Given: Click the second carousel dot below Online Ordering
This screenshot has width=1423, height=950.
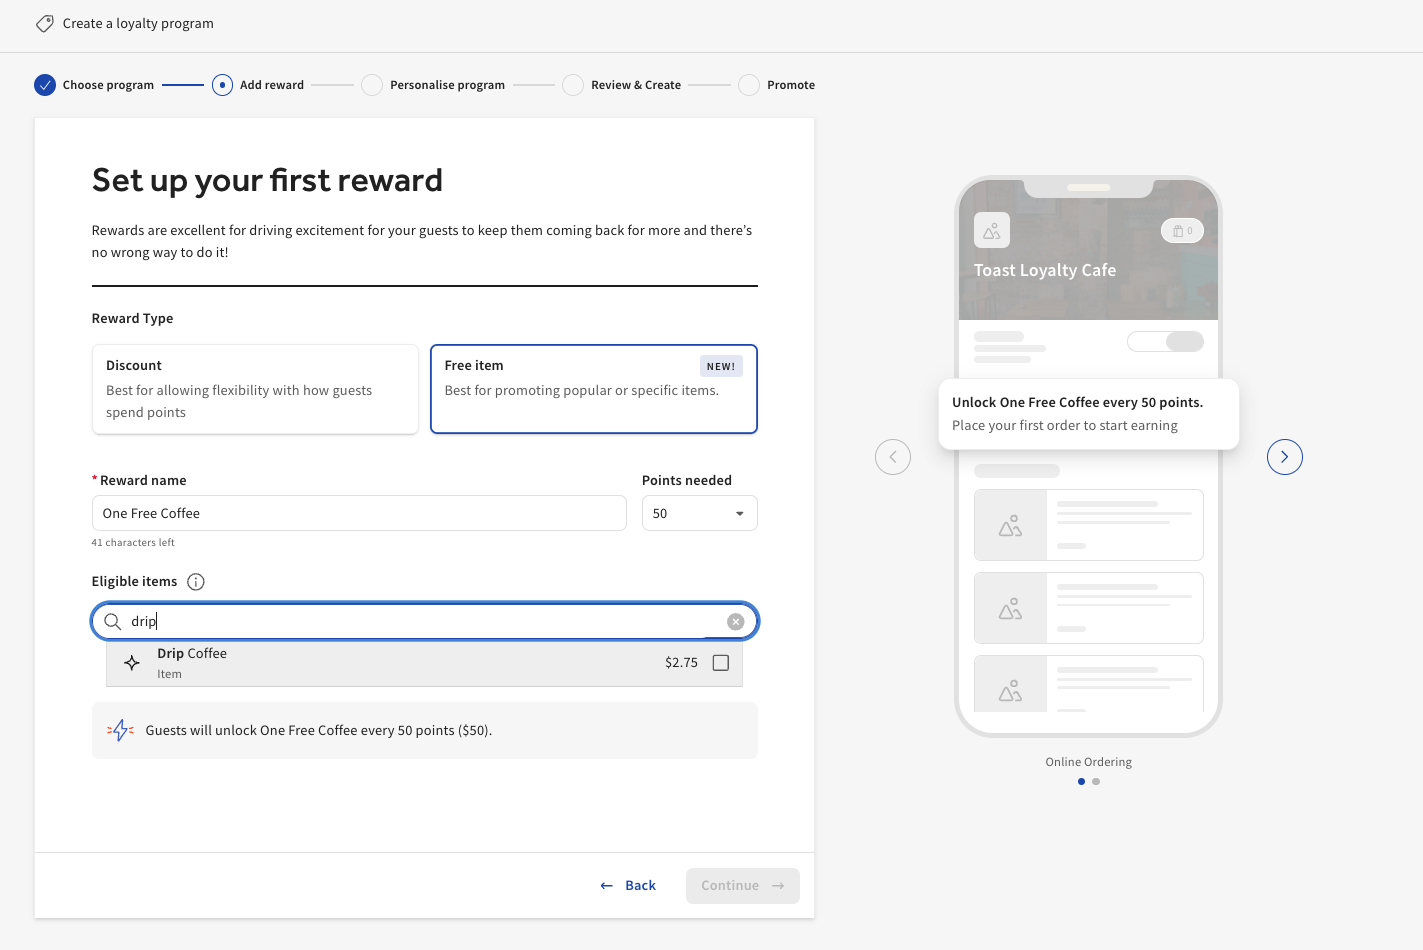Looking at the screenshot, I should coord(1096,781).
